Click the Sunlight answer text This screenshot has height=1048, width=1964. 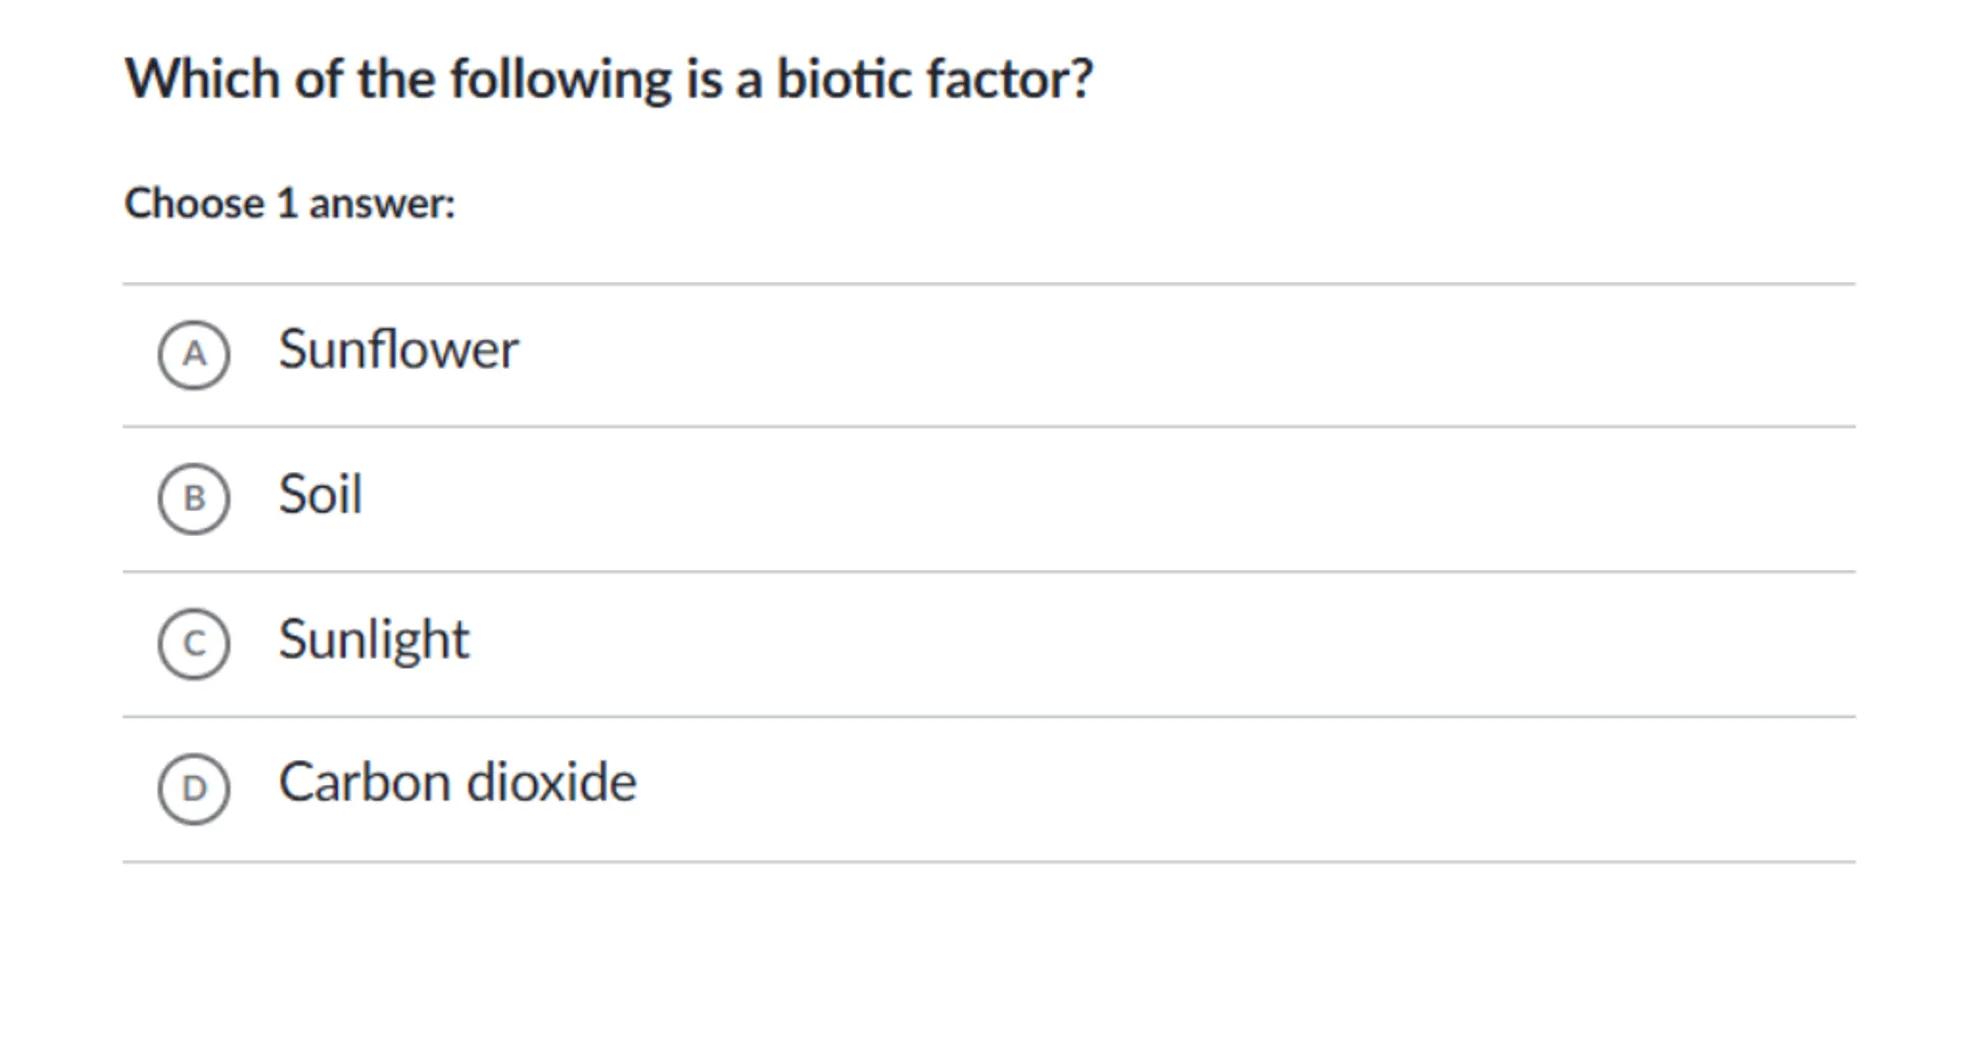coord(373,639)
